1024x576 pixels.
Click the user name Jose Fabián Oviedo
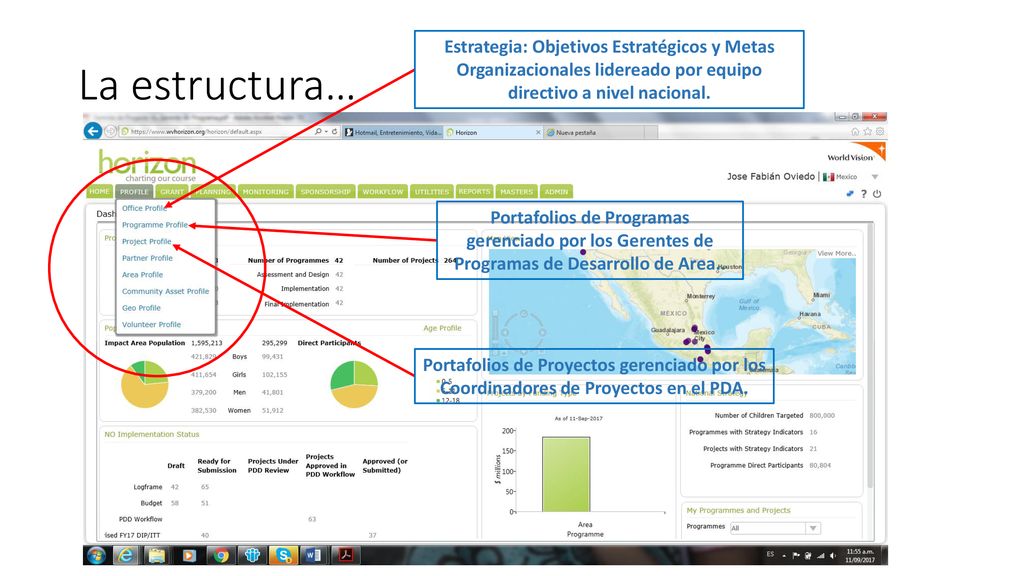point(771,176)
